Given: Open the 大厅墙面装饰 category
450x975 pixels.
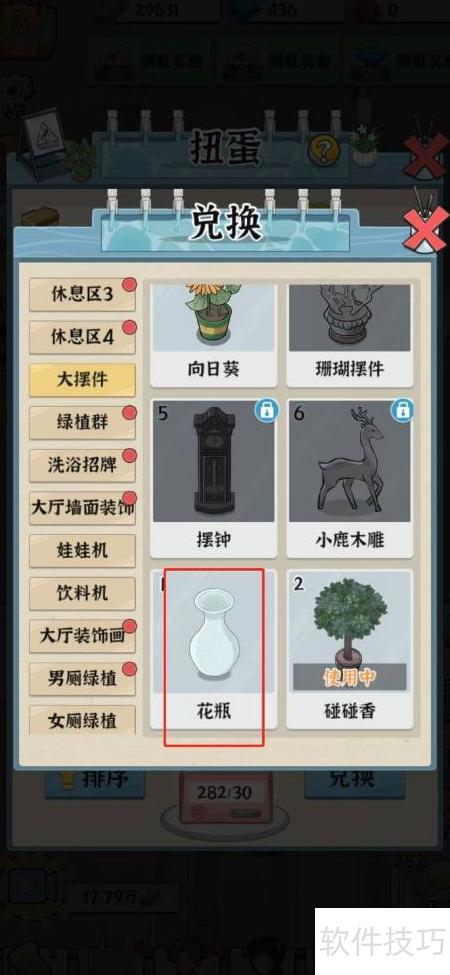Looking at the screenshot, I should tap(82, 507).
